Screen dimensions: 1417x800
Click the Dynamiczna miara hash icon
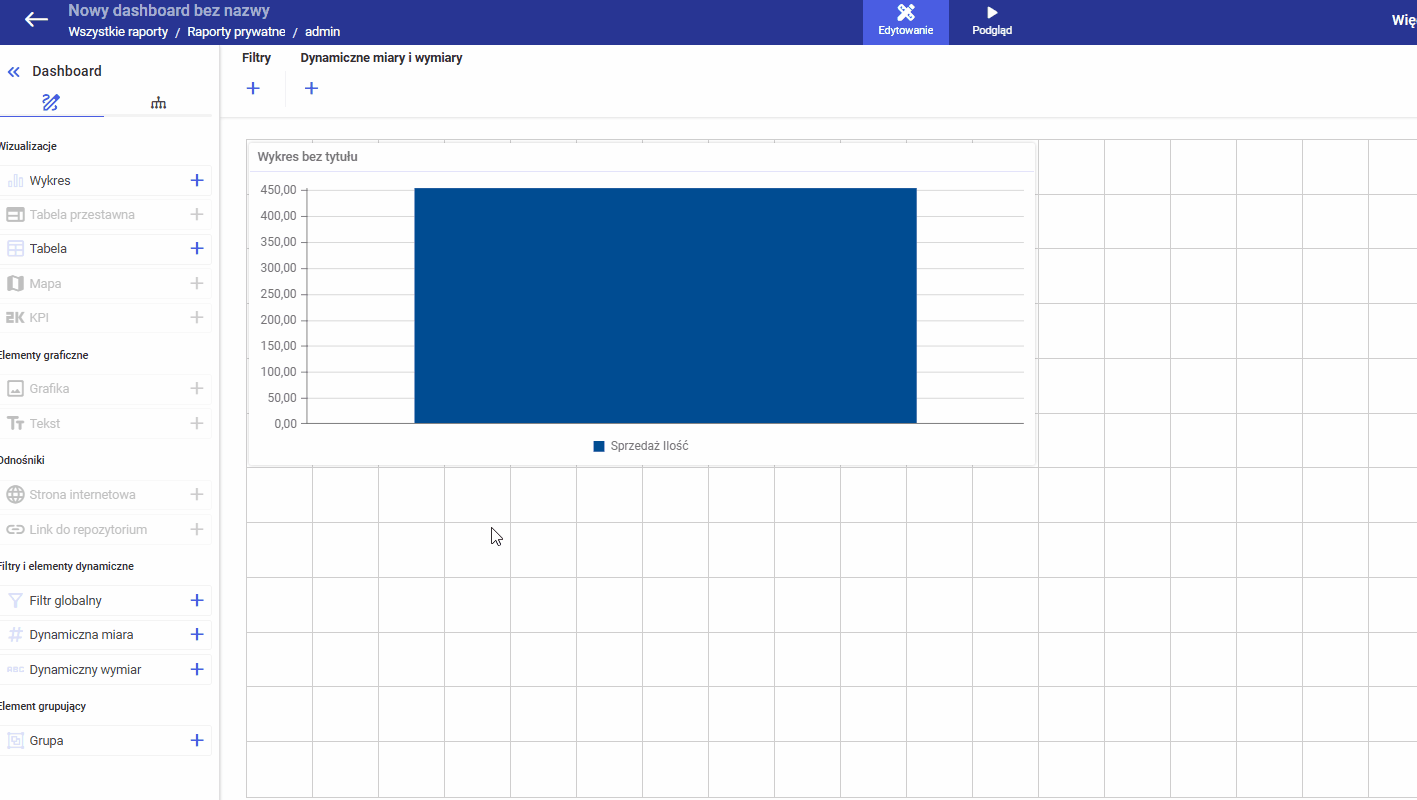pyautogui.click(x=15, y=635)
